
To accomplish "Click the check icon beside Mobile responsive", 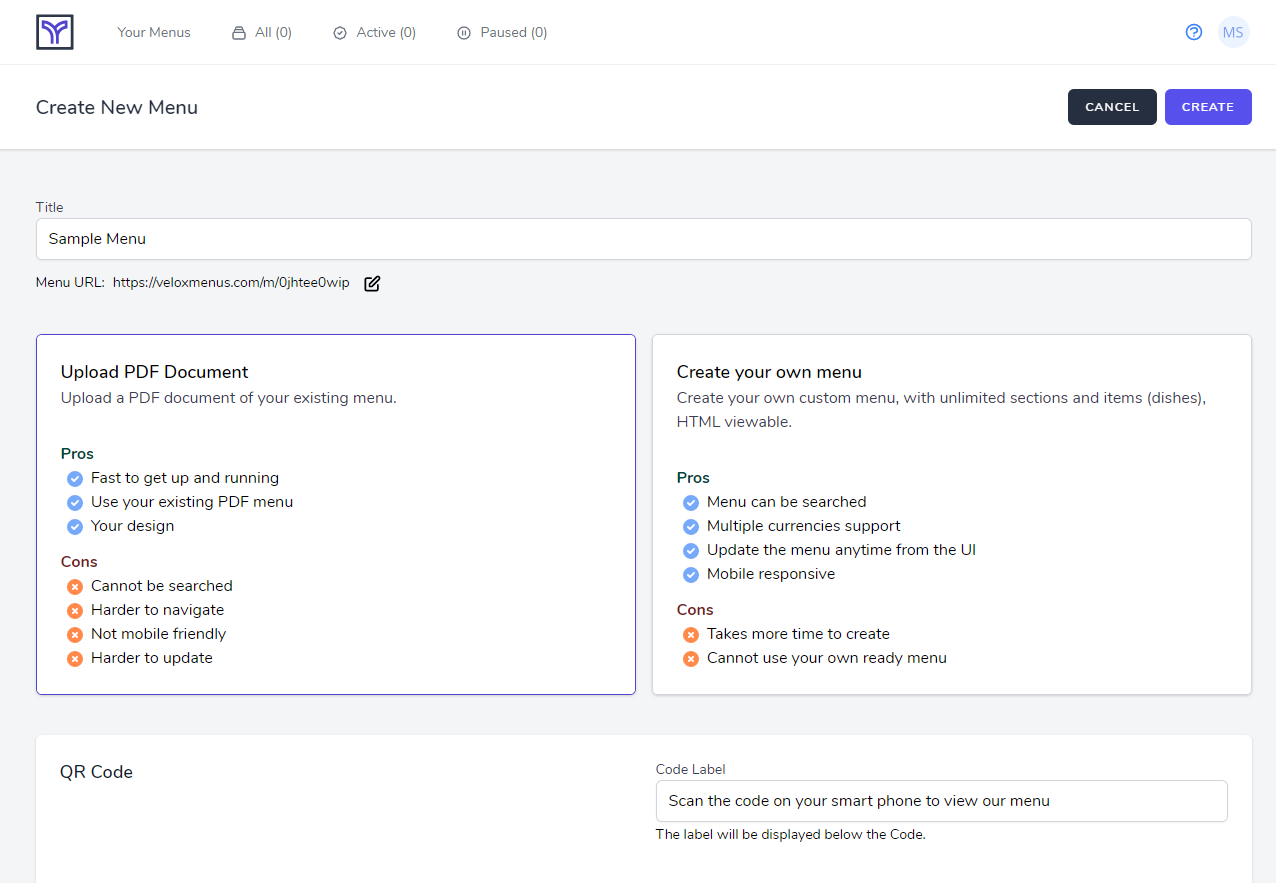I will click(x=690, y=574).
